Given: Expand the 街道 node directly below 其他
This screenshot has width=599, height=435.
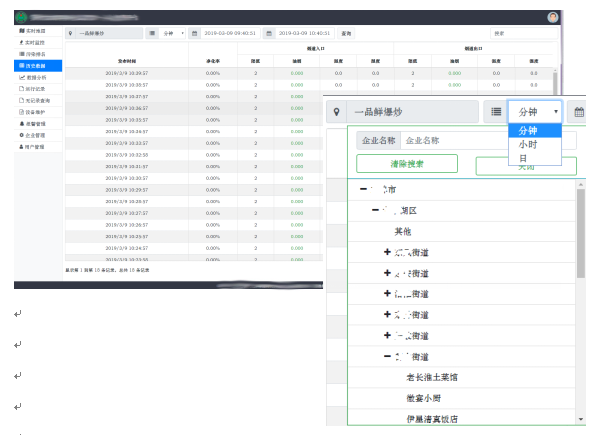Looking at the screenshot, I should [387, 252].
